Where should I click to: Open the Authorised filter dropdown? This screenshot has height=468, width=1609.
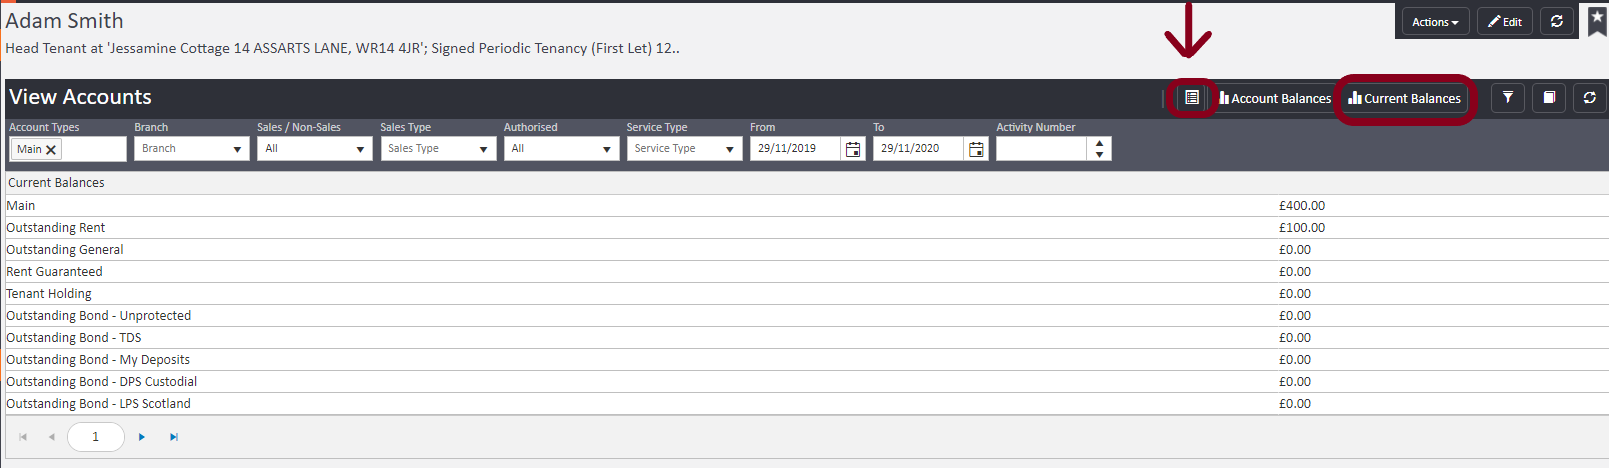606,149
